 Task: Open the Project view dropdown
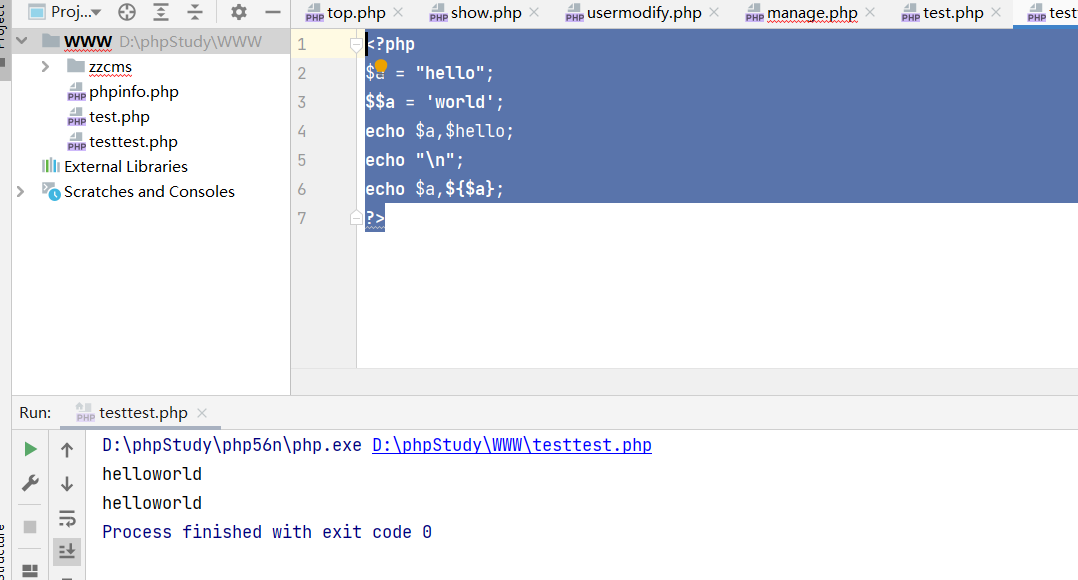(x=75, y=12)
